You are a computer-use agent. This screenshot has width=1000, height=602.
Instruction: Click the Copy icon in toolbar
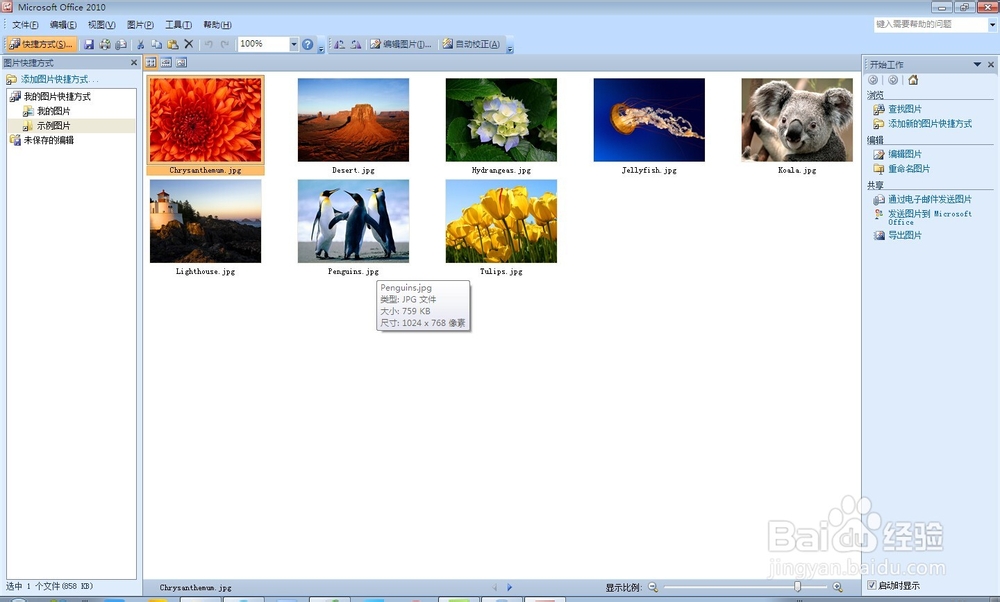[156, 44]
